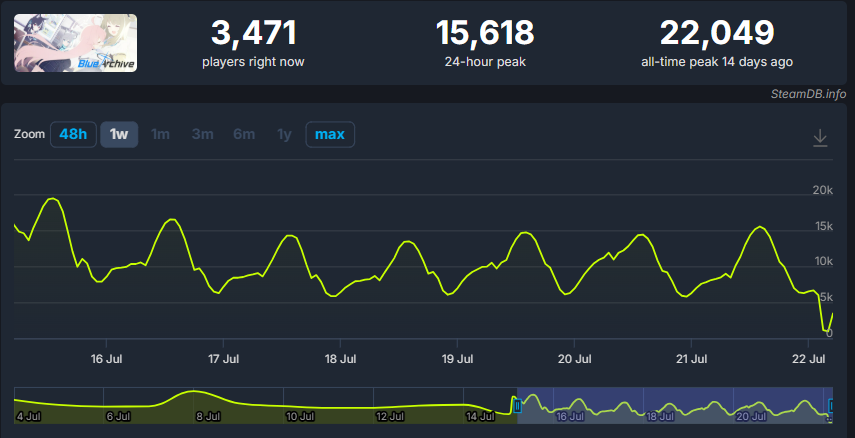Image resolution: width=855 pixels, height=438 pixels.
Task: Click '10 Jul' in the navigator
Action: click(x=299, y=417)
